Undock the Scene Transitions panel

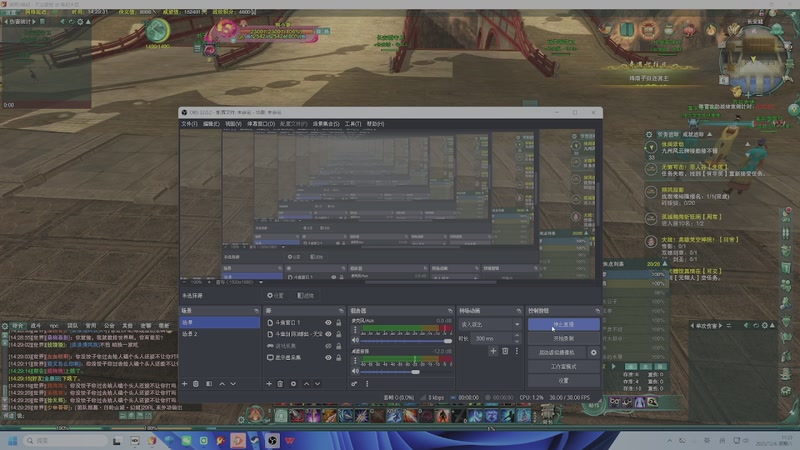518,311
